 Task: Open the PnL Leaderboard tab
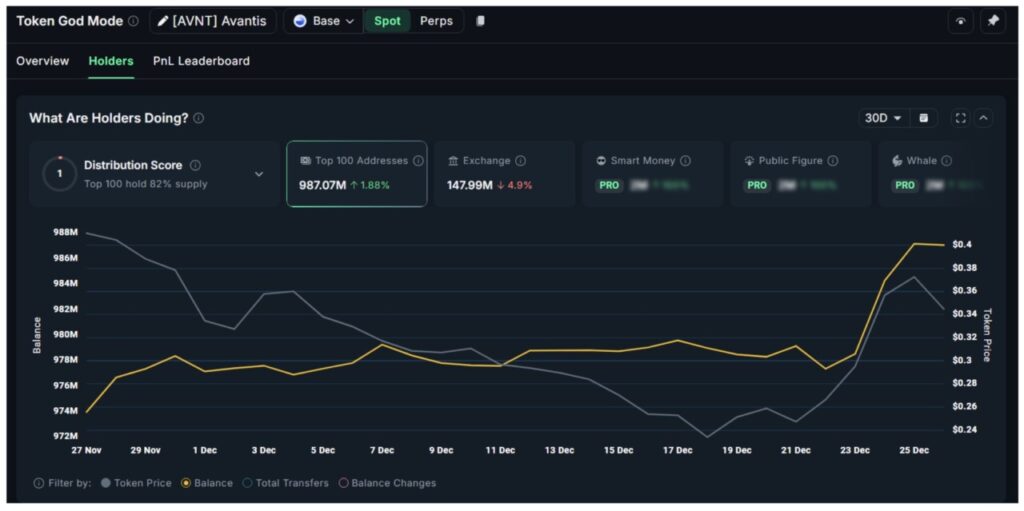pyautogui.click(x=201, y=61)
